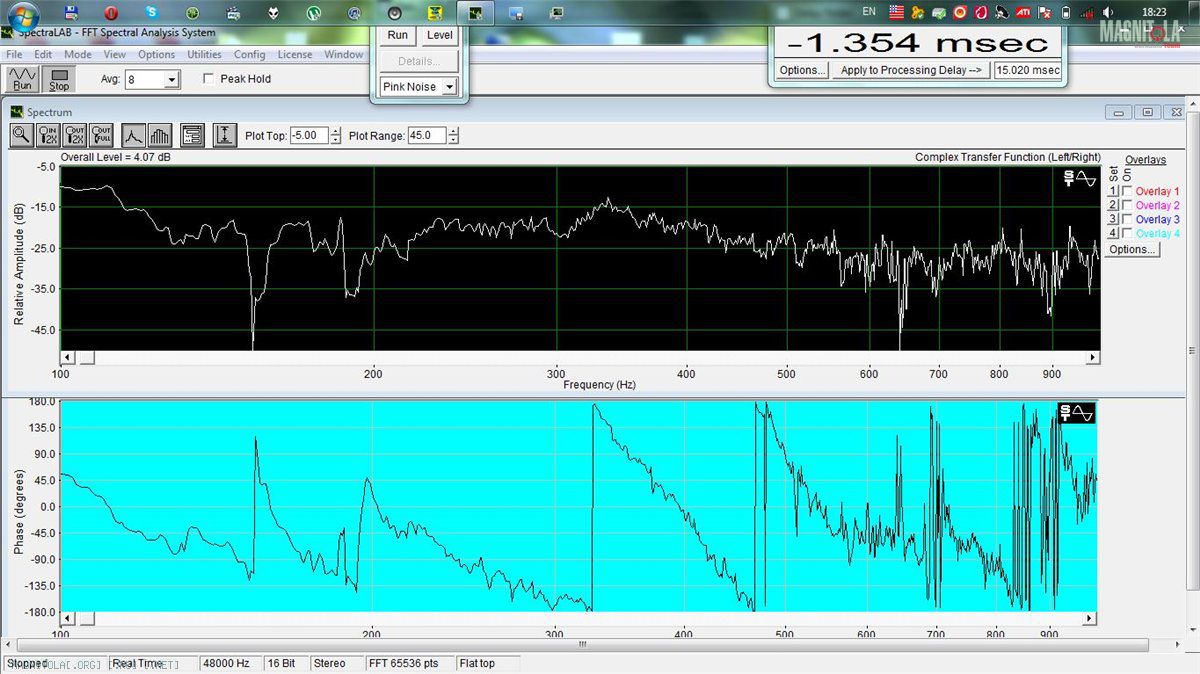Click the ATI tray icon

coord(1023,13)
